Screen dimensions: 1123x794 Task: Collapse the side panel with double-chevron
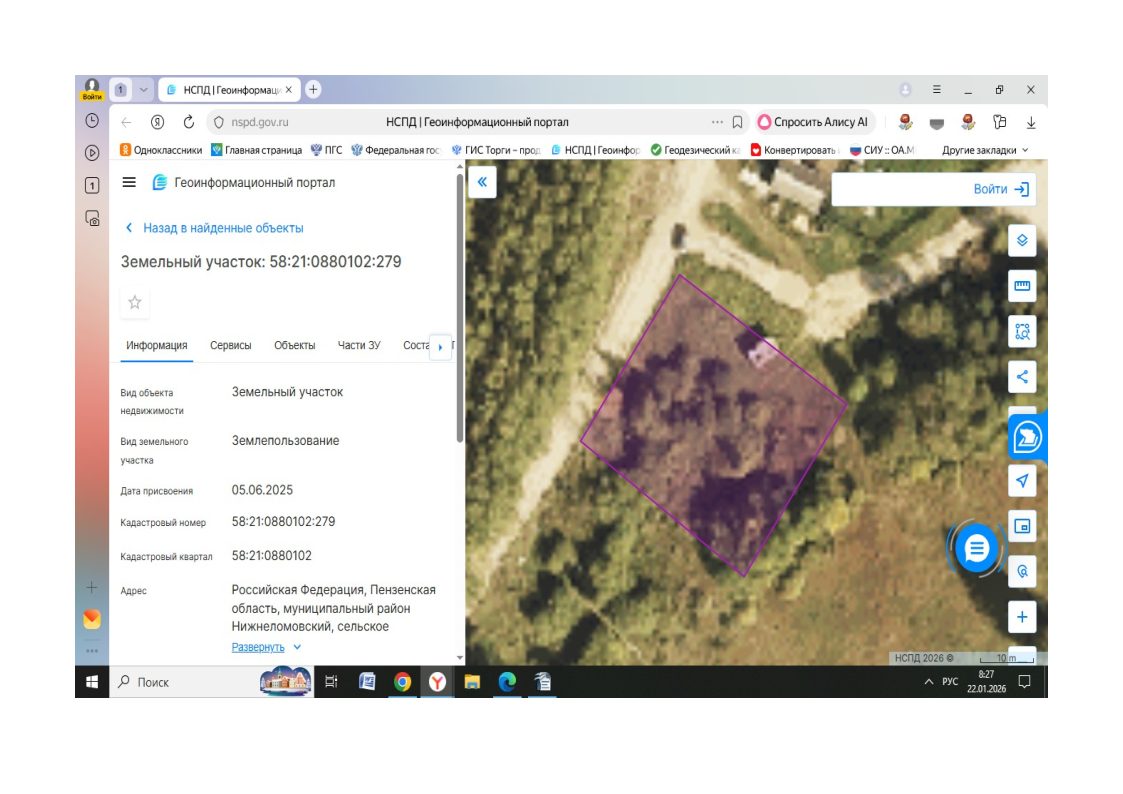pos(482,182)
